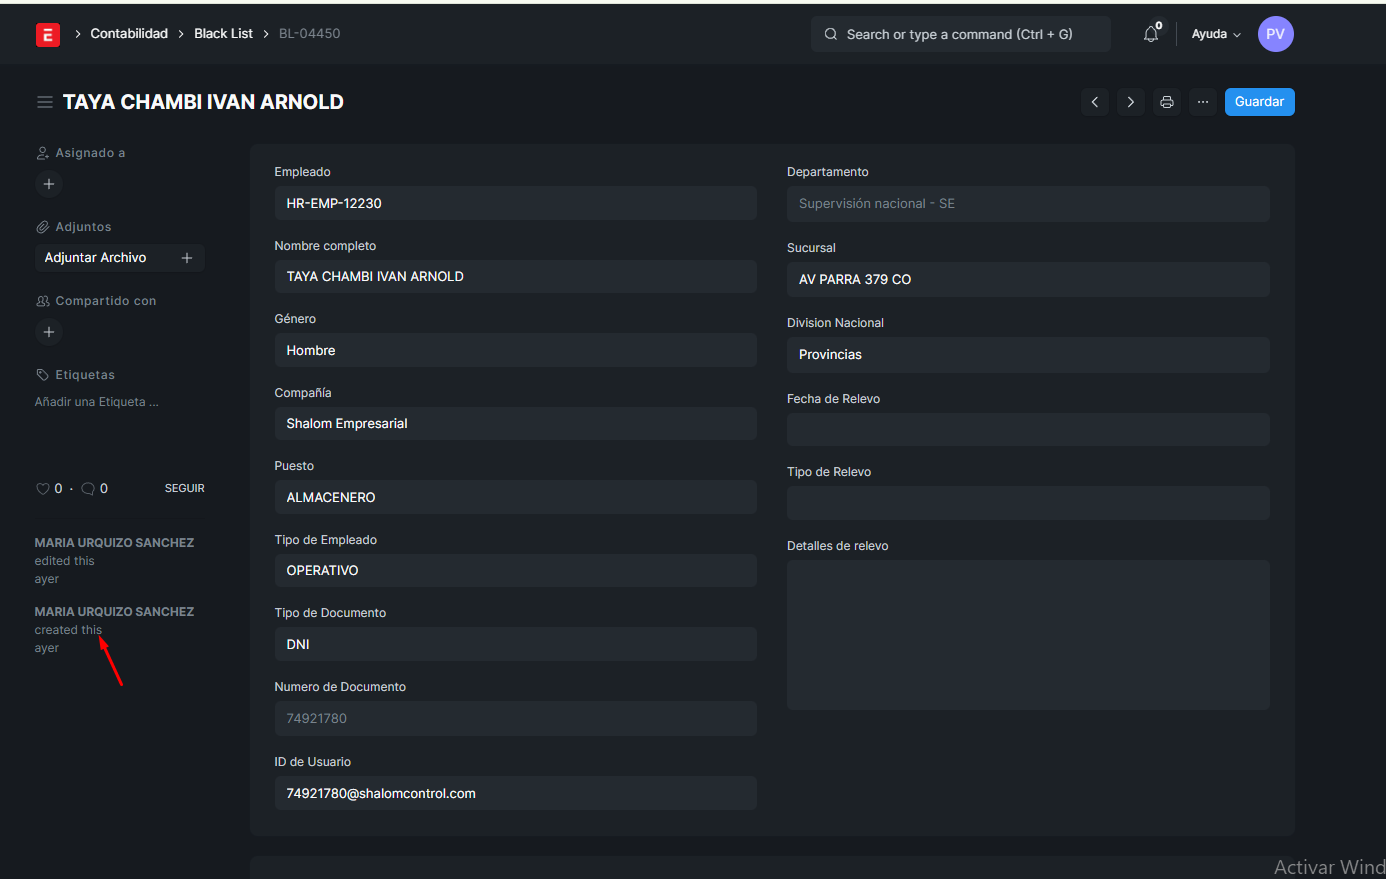The width and height of the screenshot is (1386, 879).
Task: Open the Género select field
Action: tap(515, 351)
